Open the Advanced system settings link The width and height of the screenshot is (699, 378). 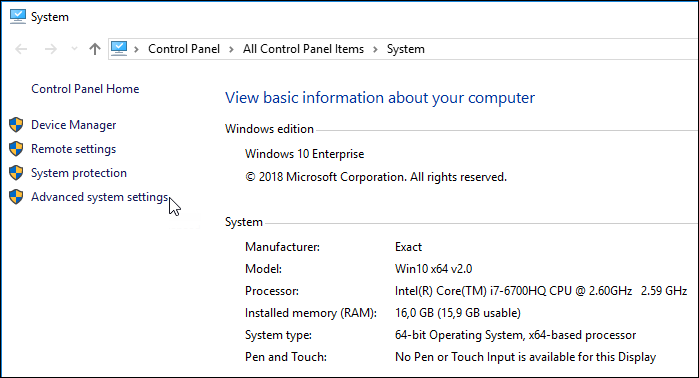coord(100,197)
